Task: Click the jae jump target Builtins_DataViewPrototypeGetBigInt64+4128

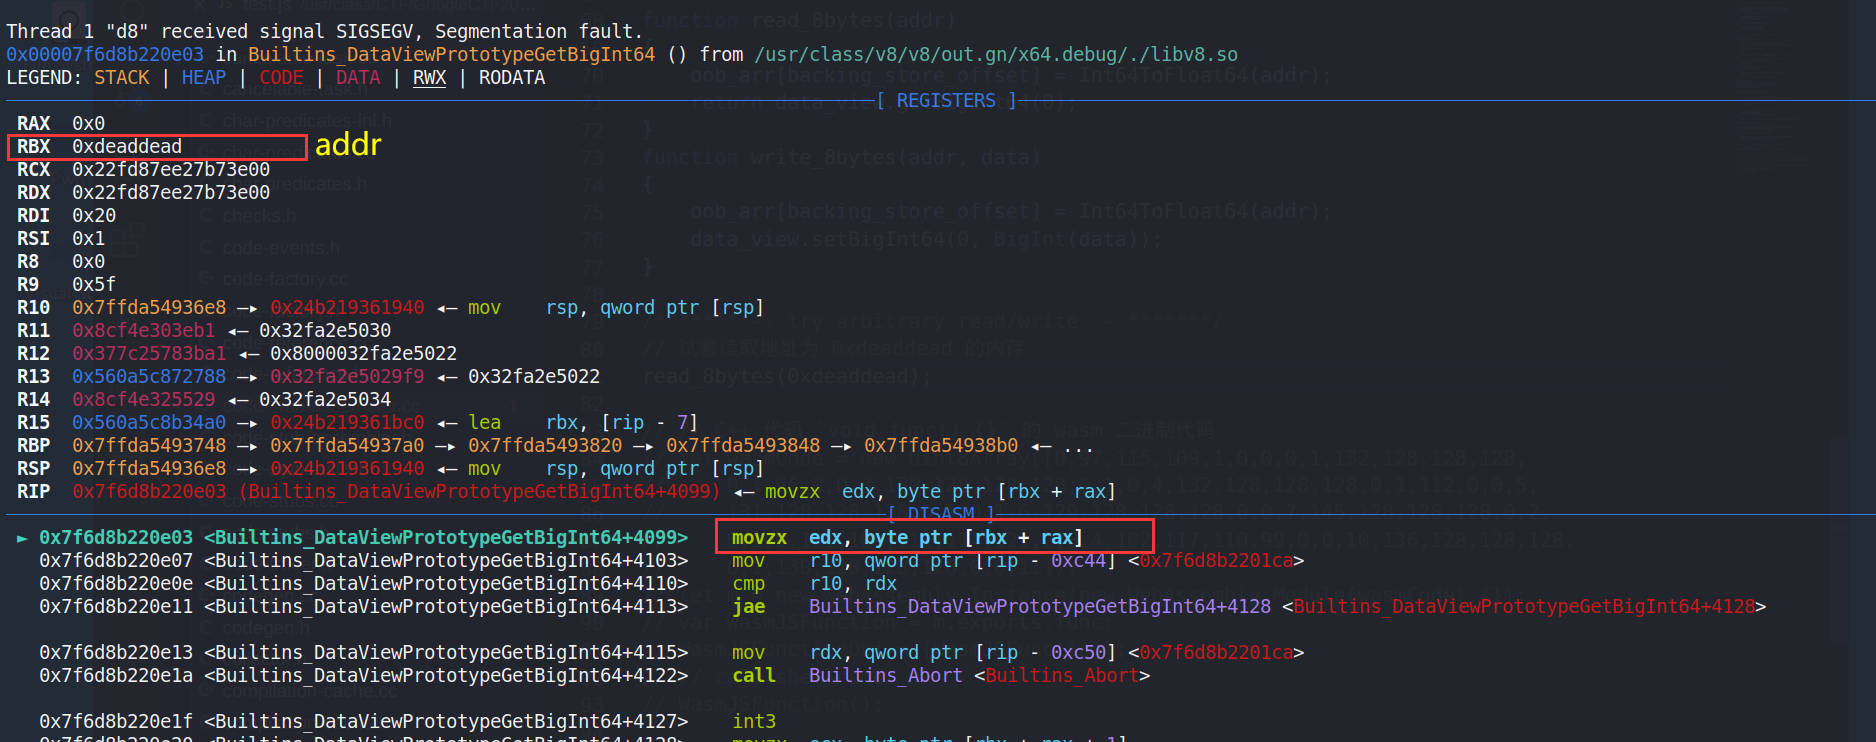Action: pyautogui.click(x=1039, y=607)
